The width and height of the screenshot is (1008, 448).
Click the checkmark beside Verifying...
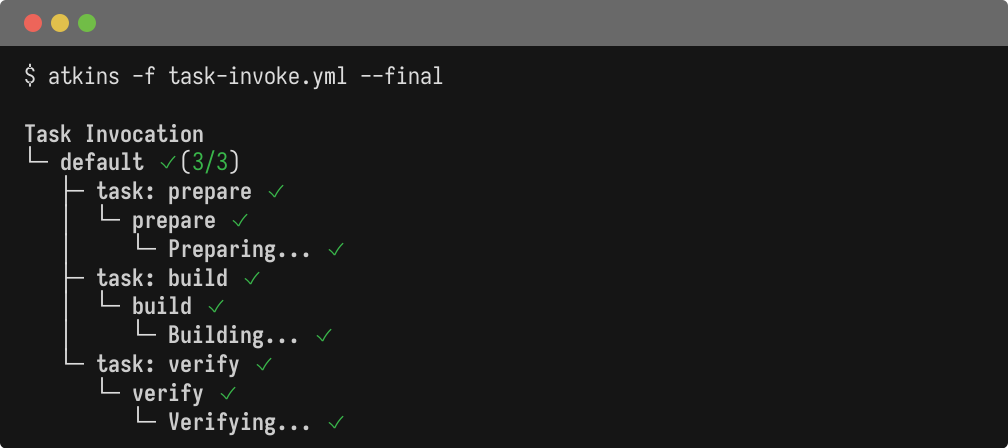coord(336,423)
